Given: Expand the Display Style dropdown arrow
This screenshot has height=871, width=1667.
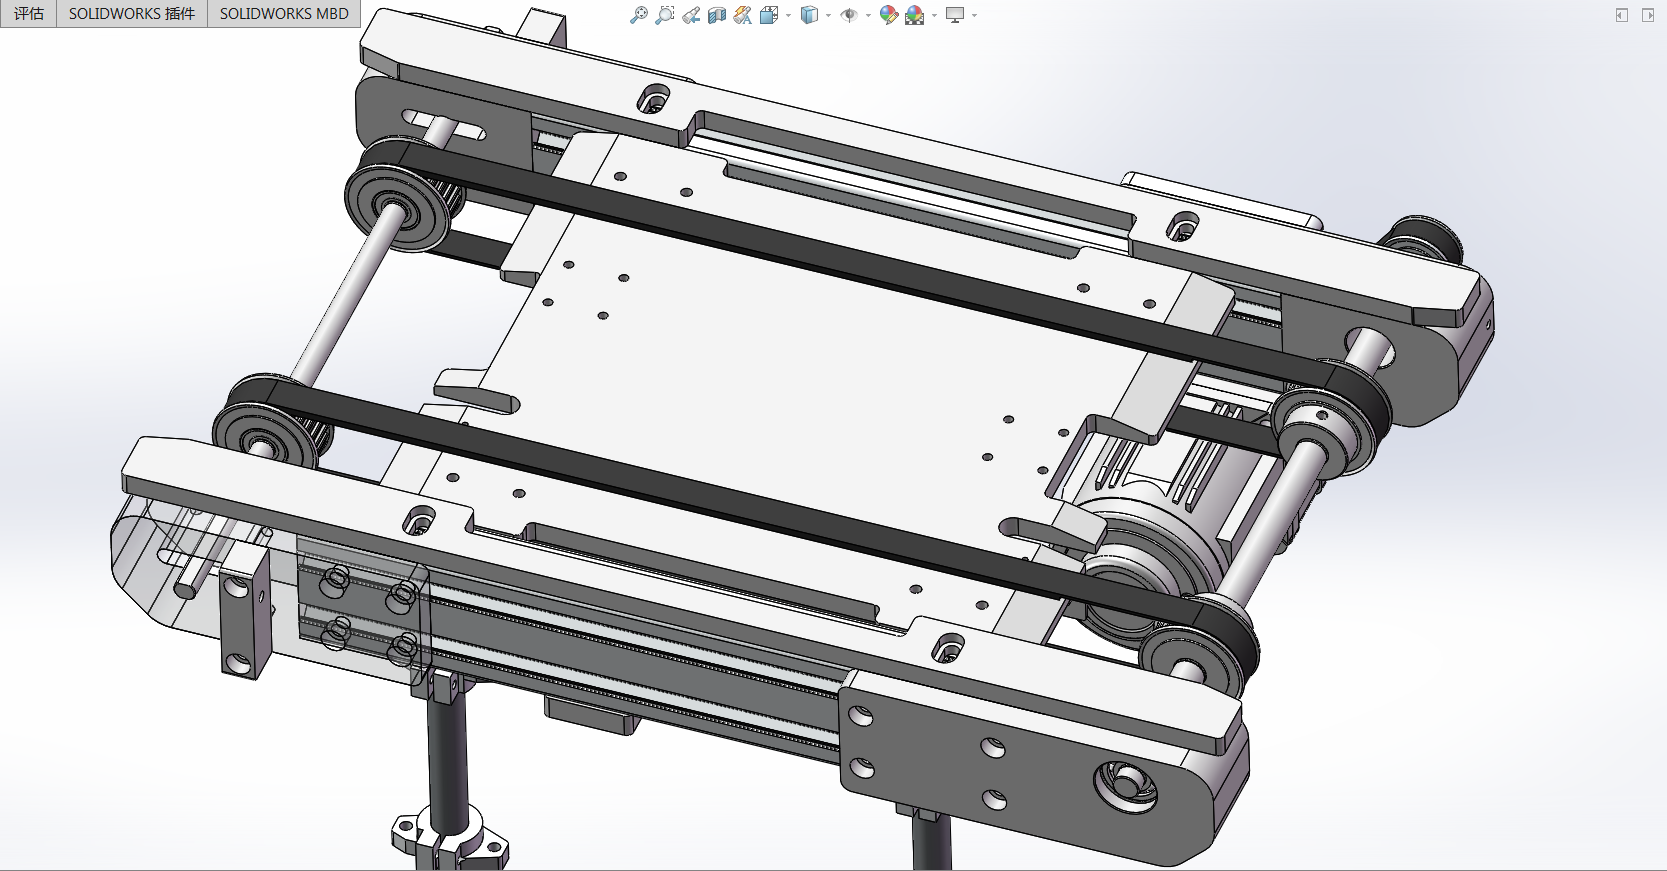Looking at the screenshot, I should point(828,15).
